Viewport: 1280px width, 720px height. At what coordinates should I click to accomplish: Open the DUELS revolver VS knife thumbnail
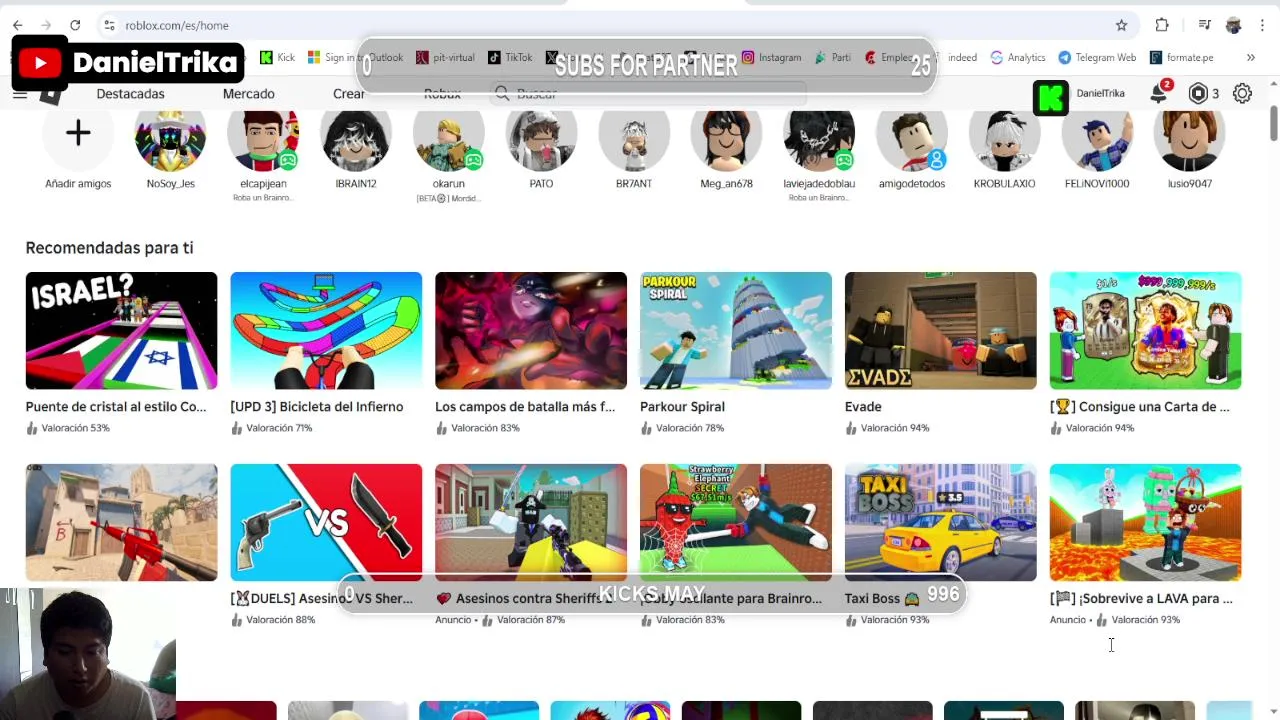click(x=326, y=522)
